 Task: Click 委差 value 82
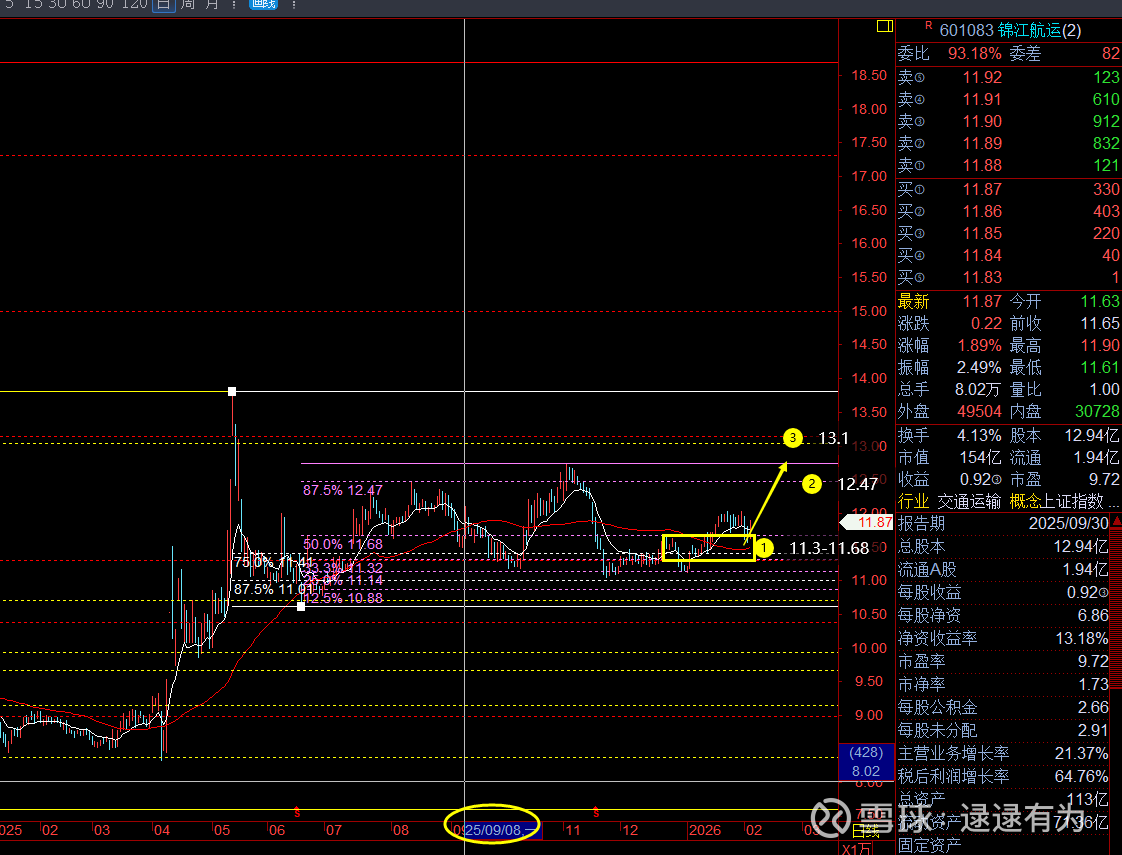click(1111, 54)
